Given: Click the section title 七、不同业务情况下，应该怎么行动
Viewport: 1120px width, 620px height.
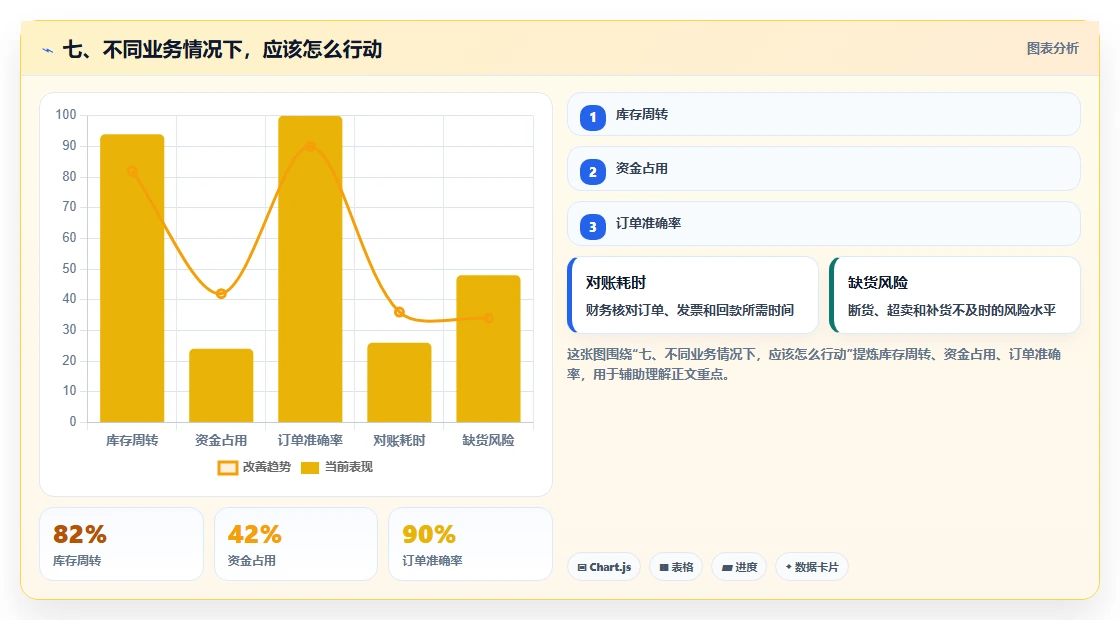Looking at the screenshot, I should click(x=222, y=49).
